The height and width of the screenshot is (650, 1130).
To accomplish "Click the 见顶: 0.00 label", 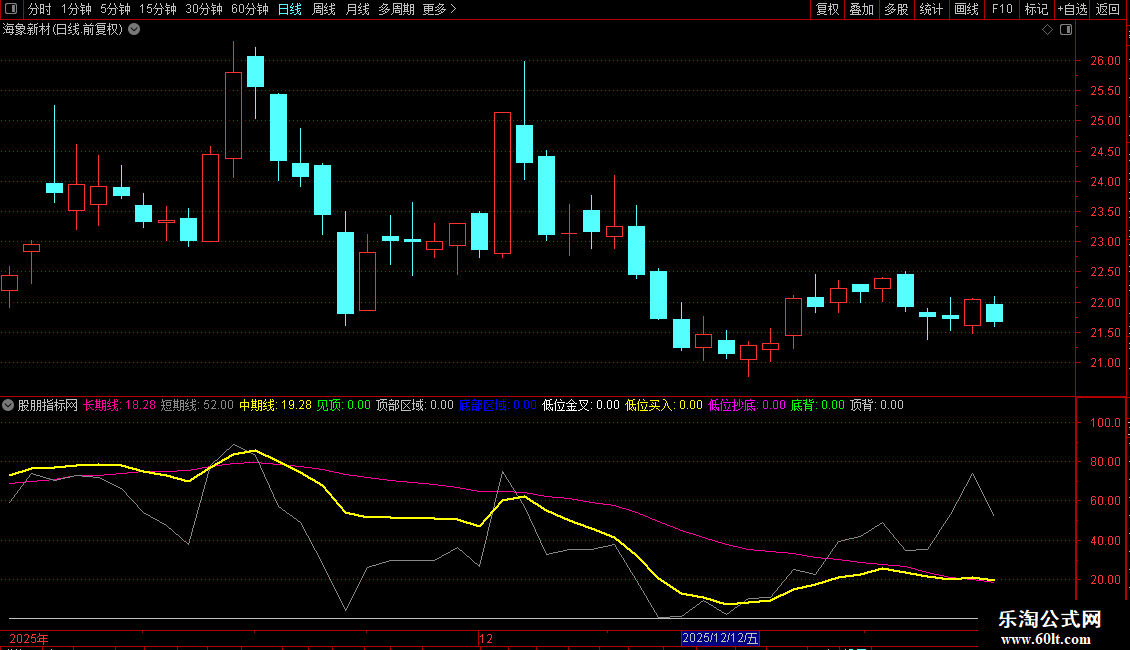I will click(x=344, y=405).
